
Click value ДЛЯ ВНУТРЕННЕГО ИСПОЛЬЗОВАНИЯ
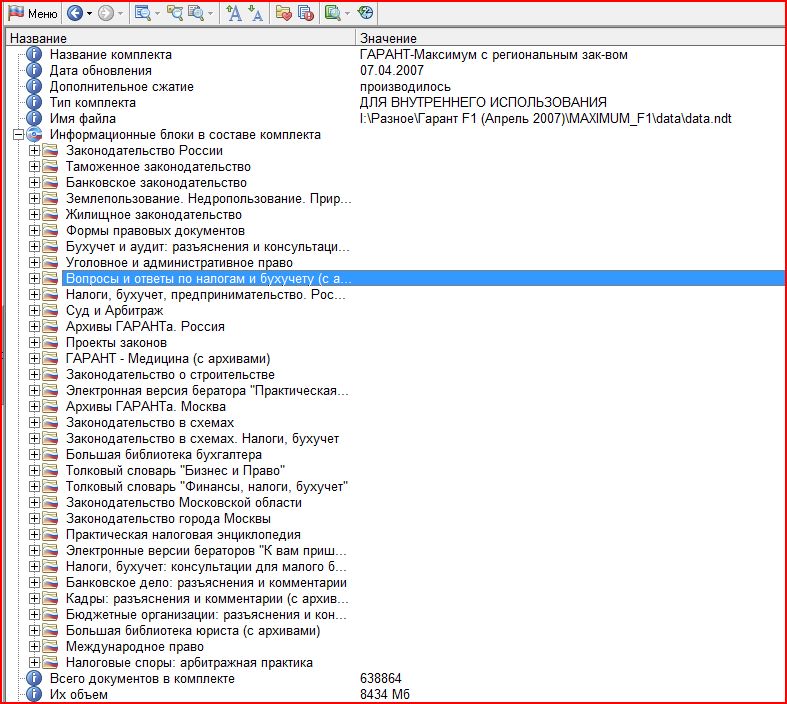(483, 102)
